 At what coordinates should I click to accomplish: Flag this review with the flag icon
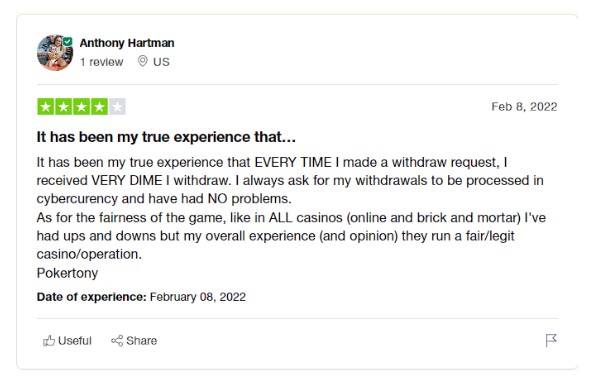pos(551,340)
